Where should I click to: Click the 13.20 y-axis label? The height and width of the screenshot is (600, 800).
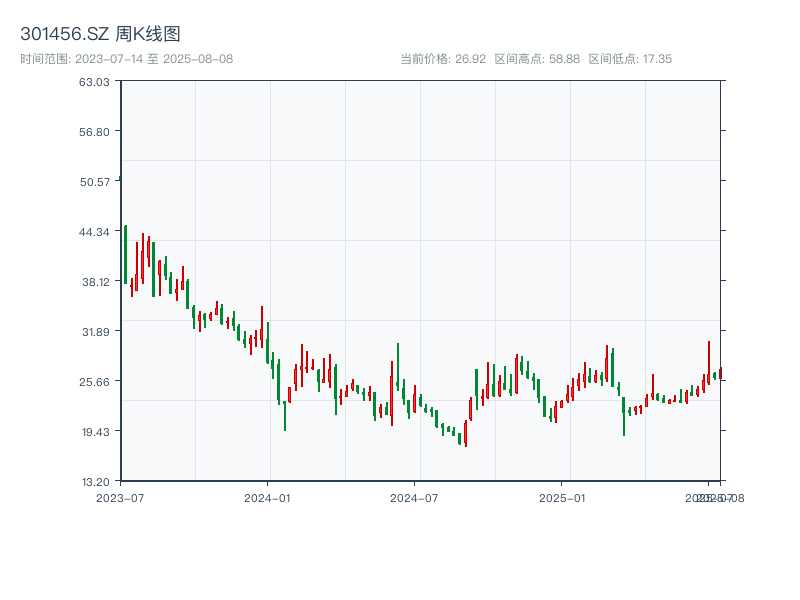pos(95,482)
